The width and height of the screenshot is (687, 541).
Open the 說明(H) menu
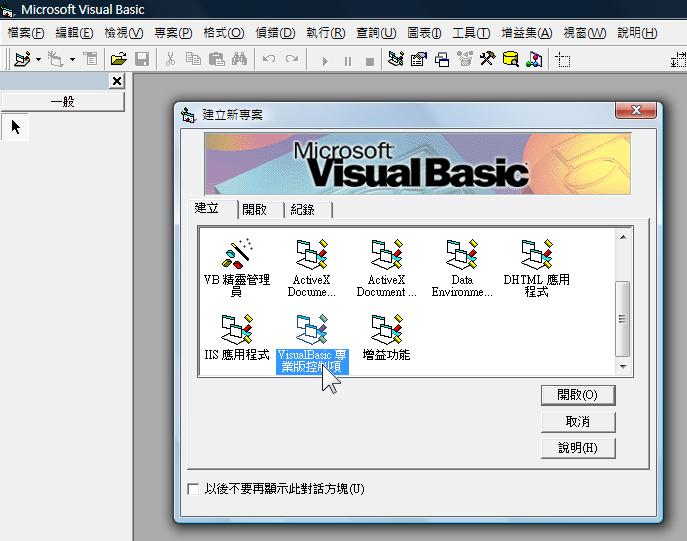coord(637,33)
